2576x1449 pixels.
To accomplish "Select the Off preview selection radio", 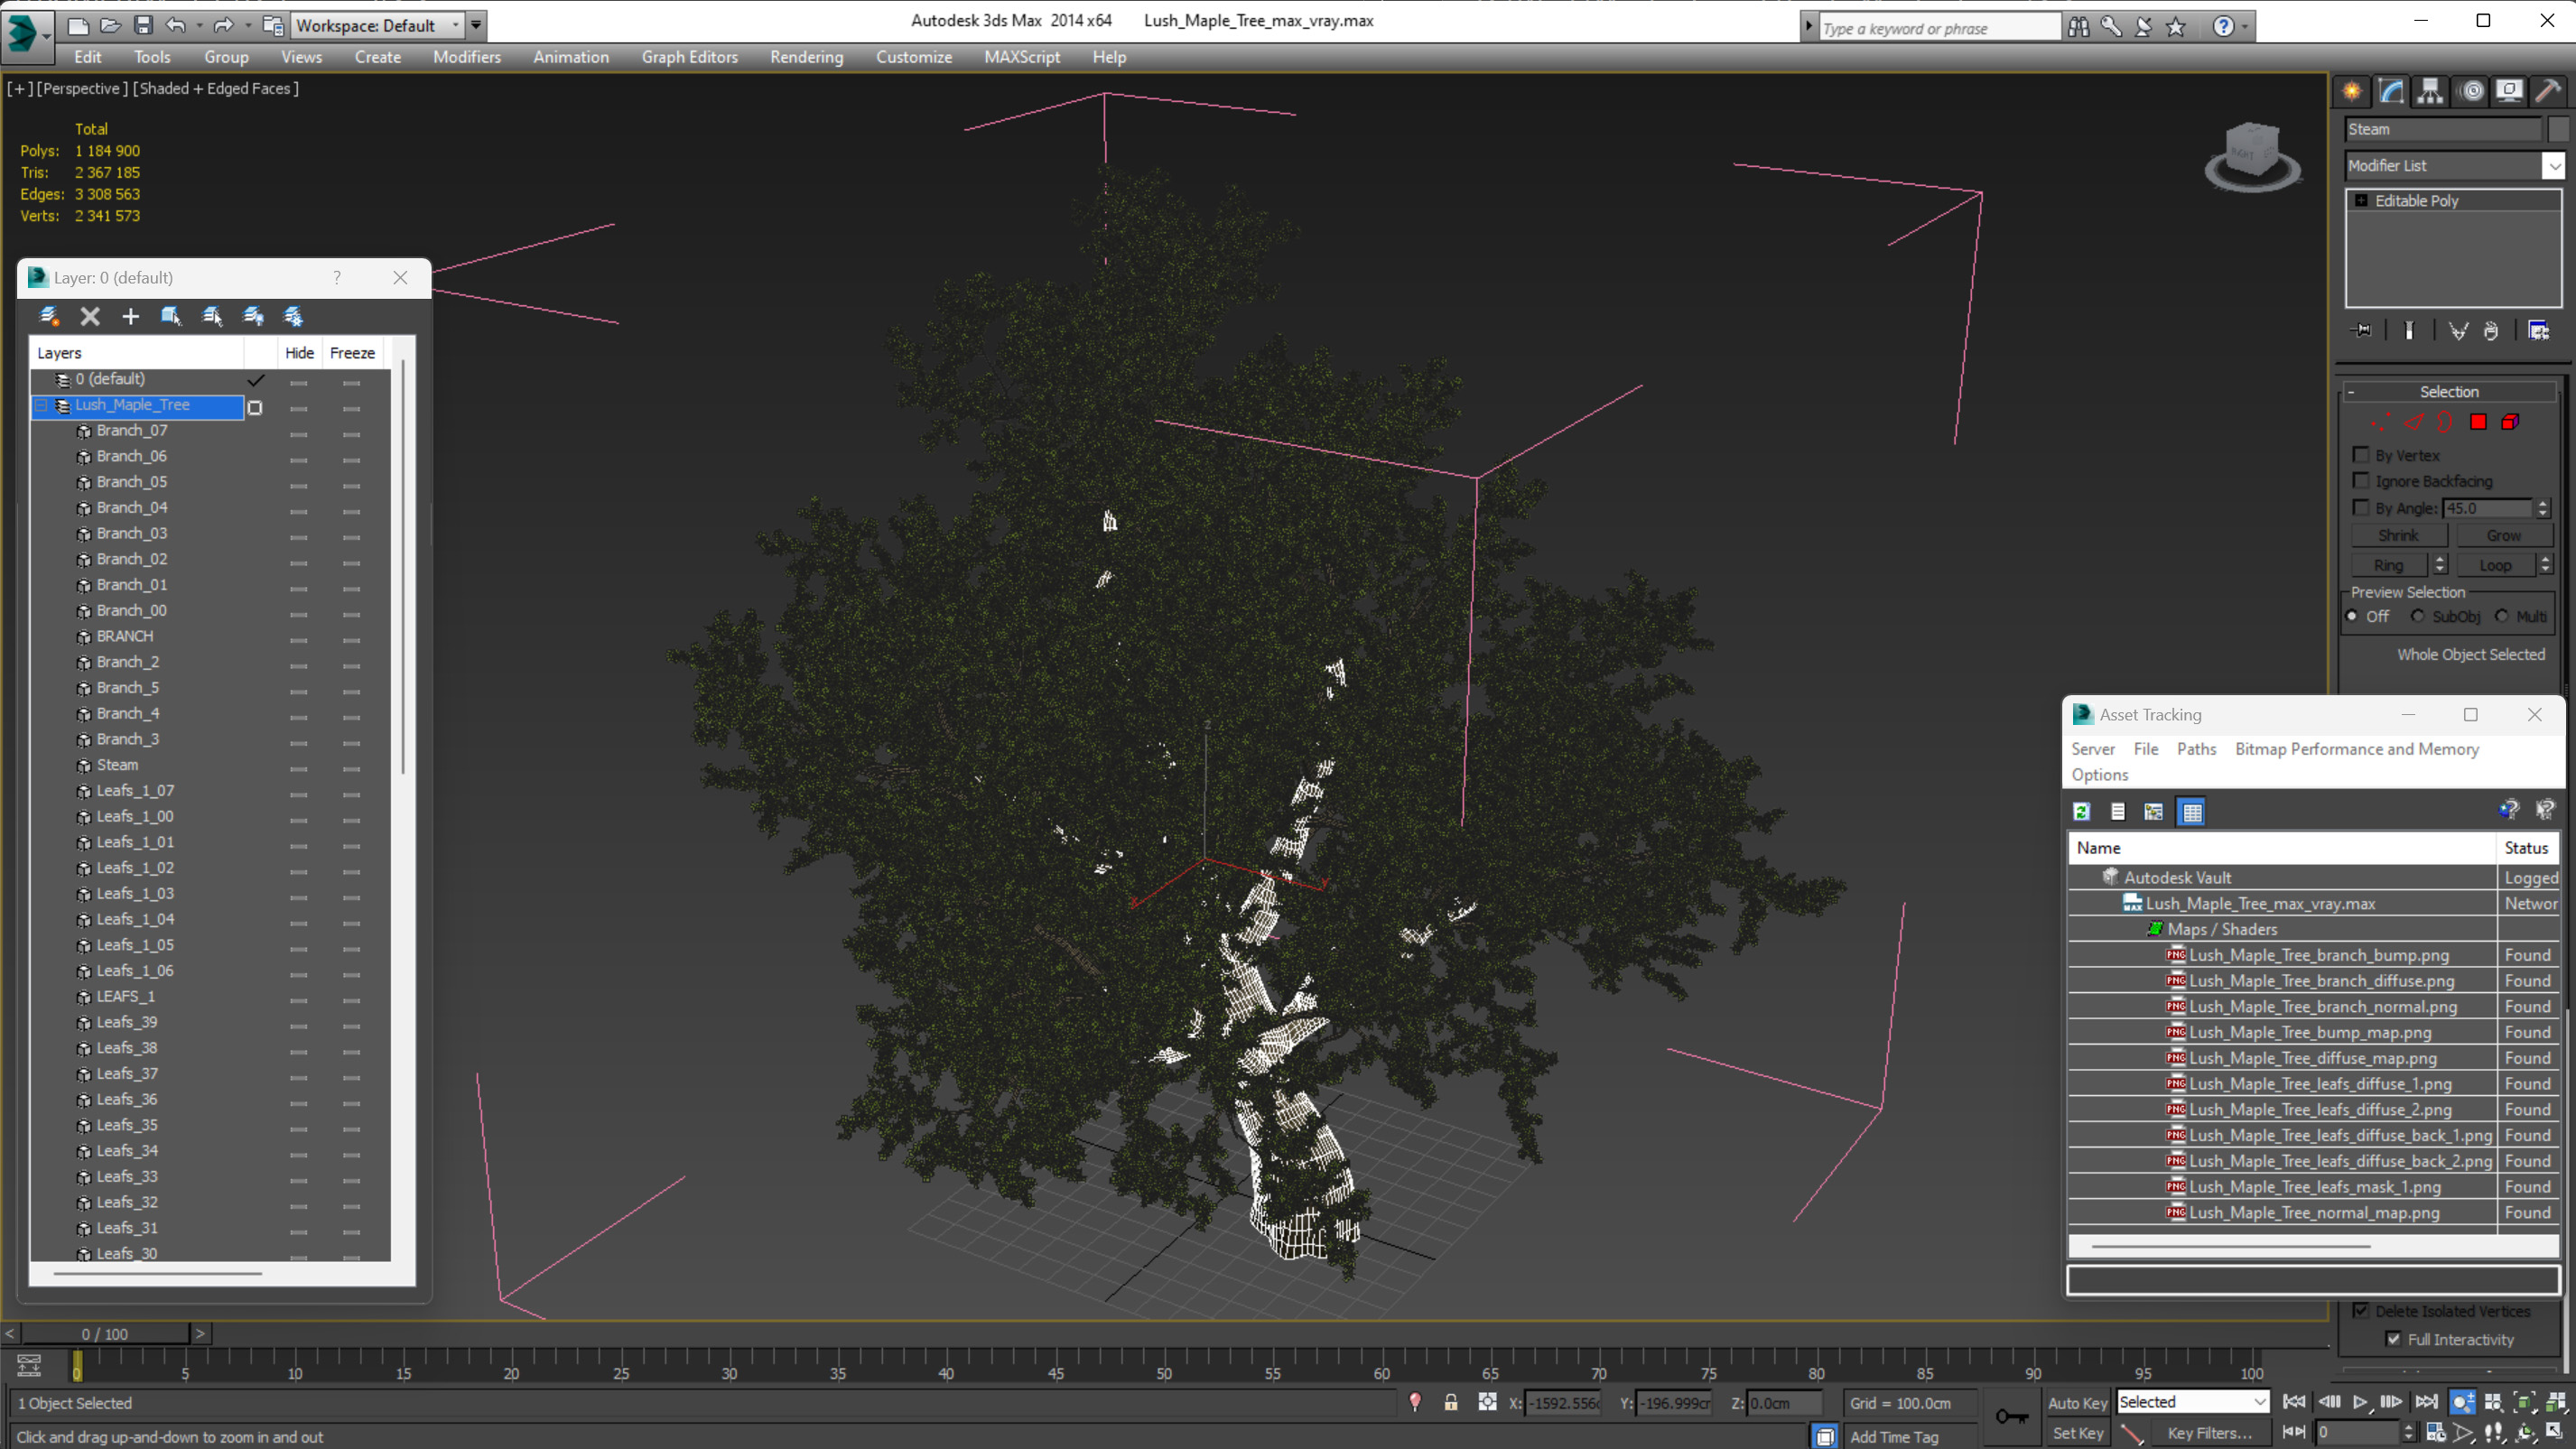I will tap(2352, 616).
